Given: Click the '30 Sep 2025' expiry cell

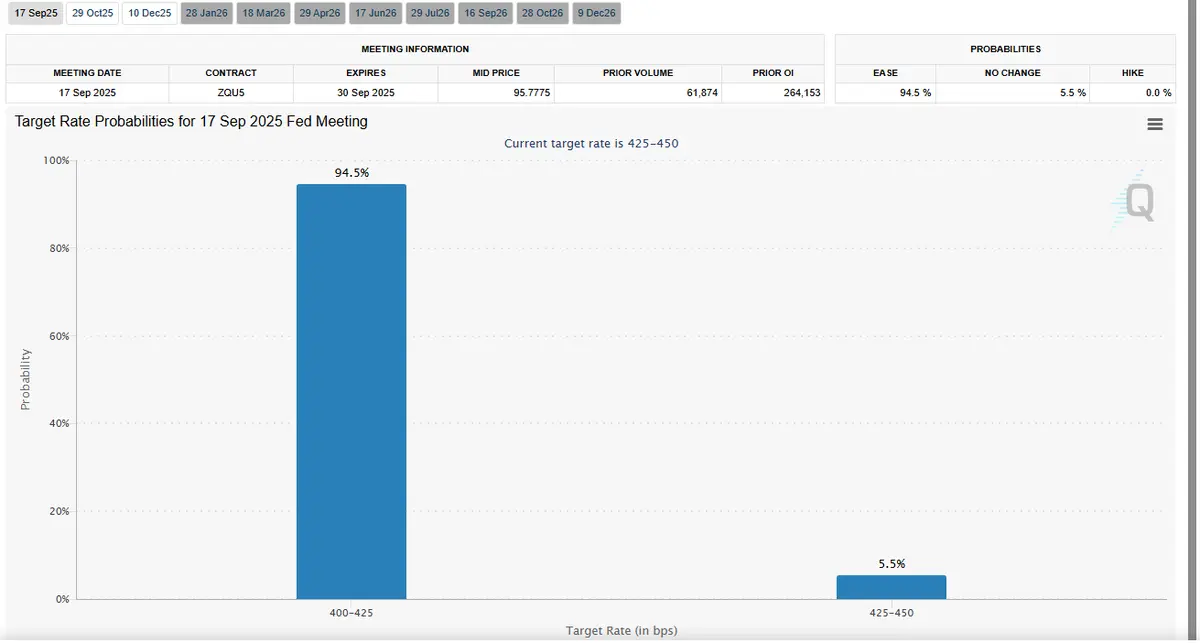Looking at the screenshot, I should [x=366, y=92].
